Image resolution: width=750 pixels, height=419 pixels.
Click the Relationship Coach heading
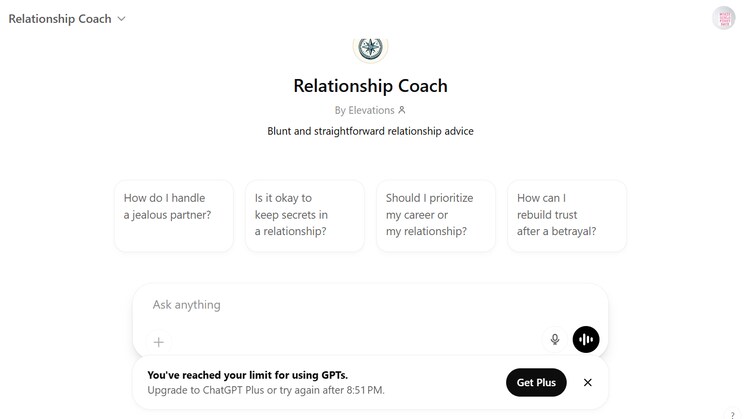(370, 85)
